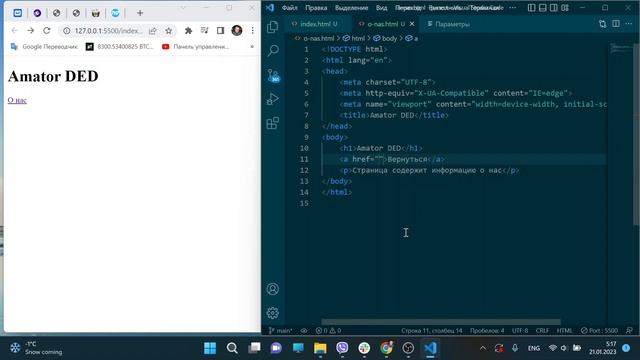Image resolution: width=640 pixels, height=360 pixels.
Task: Switch to the Параметры tab
Action: [449, 24]
